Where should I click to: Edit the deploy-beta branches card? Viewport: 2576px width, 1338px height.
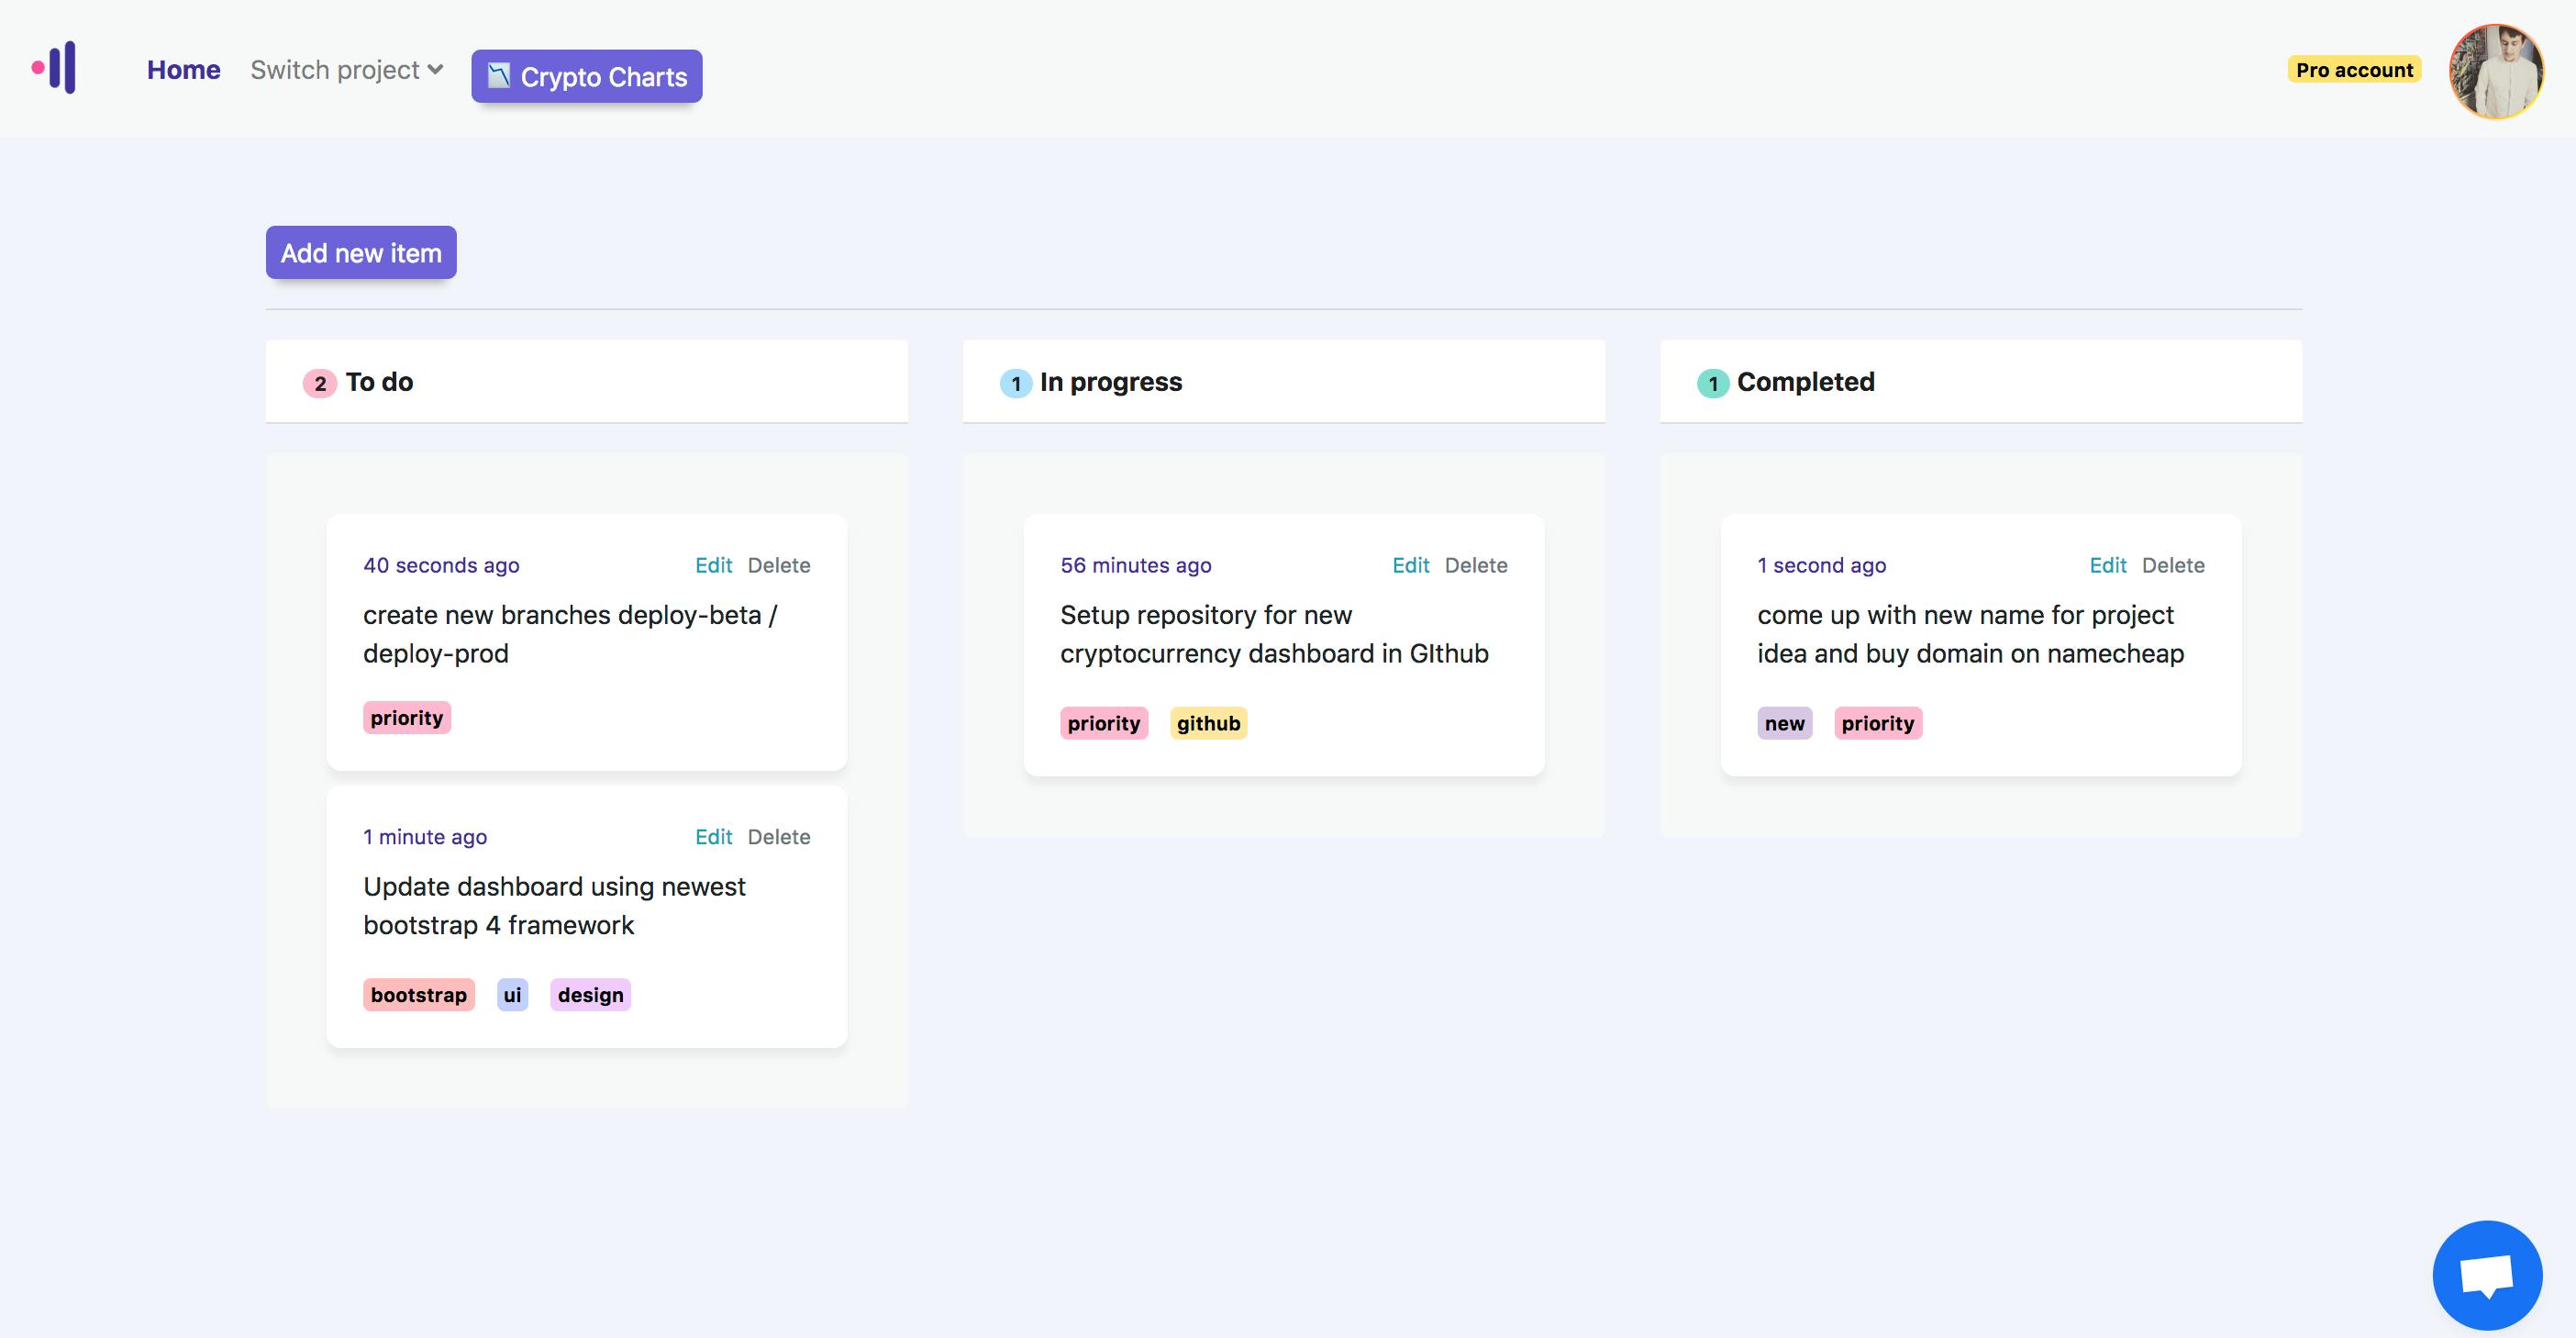(714, 565)
